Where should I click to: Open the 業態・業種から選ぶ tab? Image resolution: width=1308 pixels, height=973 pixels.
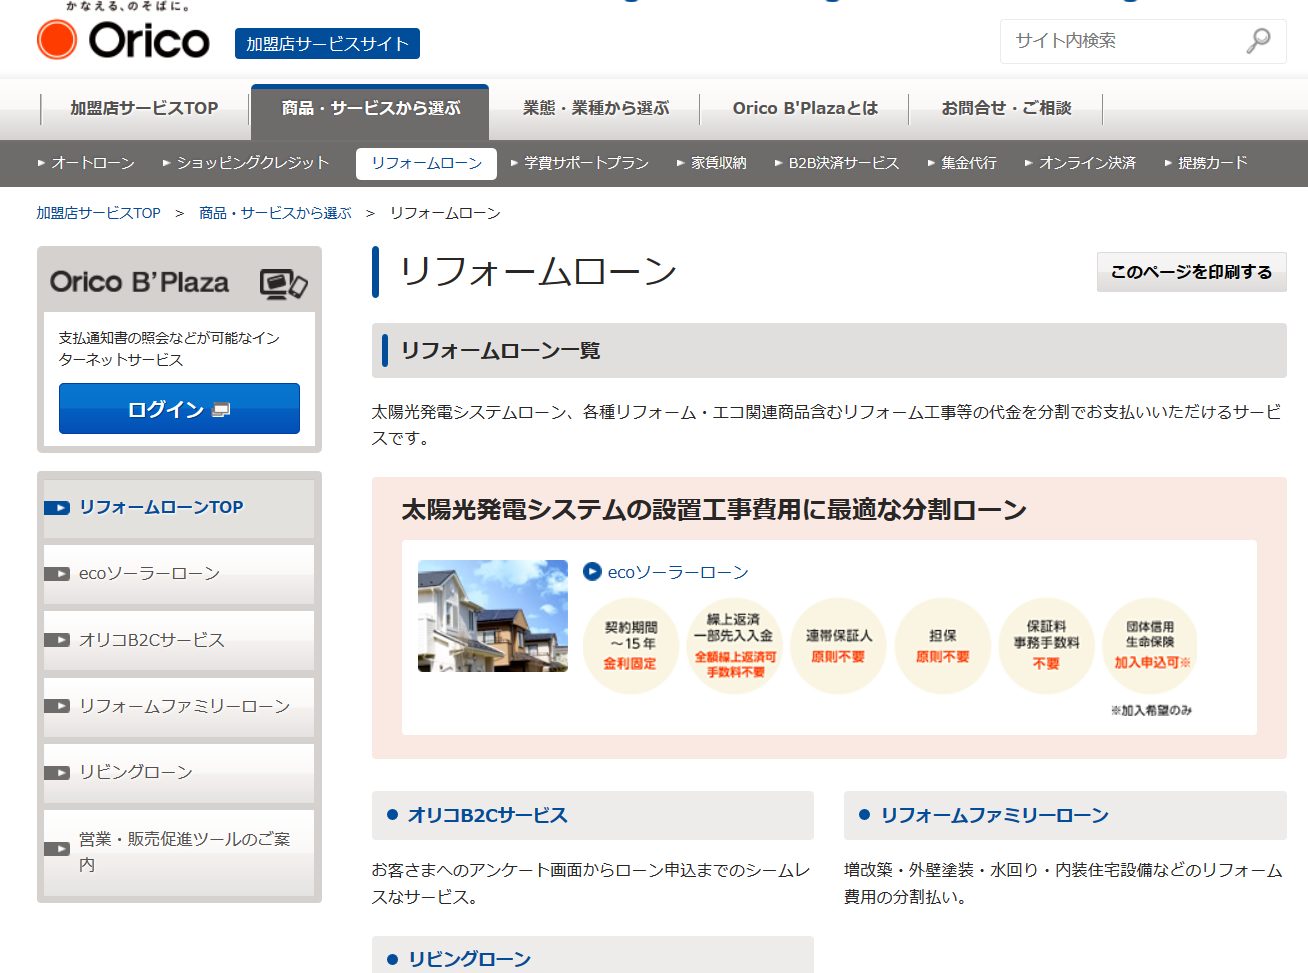[596, 108]
